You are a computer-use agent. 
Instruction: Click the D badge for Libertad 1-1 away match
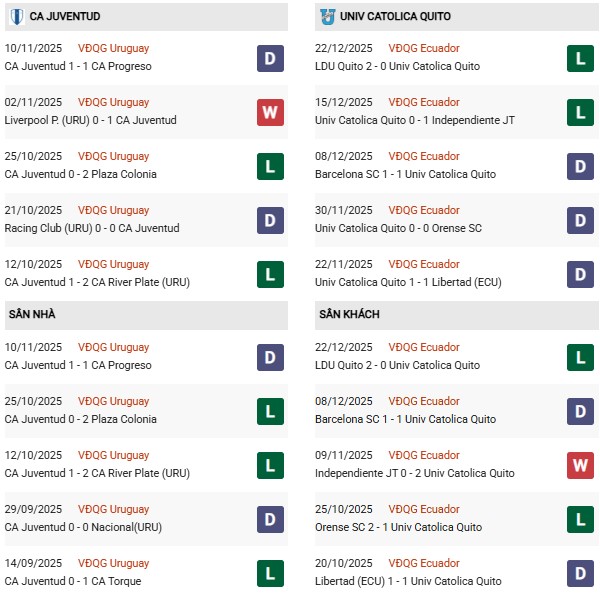point(580,573)
